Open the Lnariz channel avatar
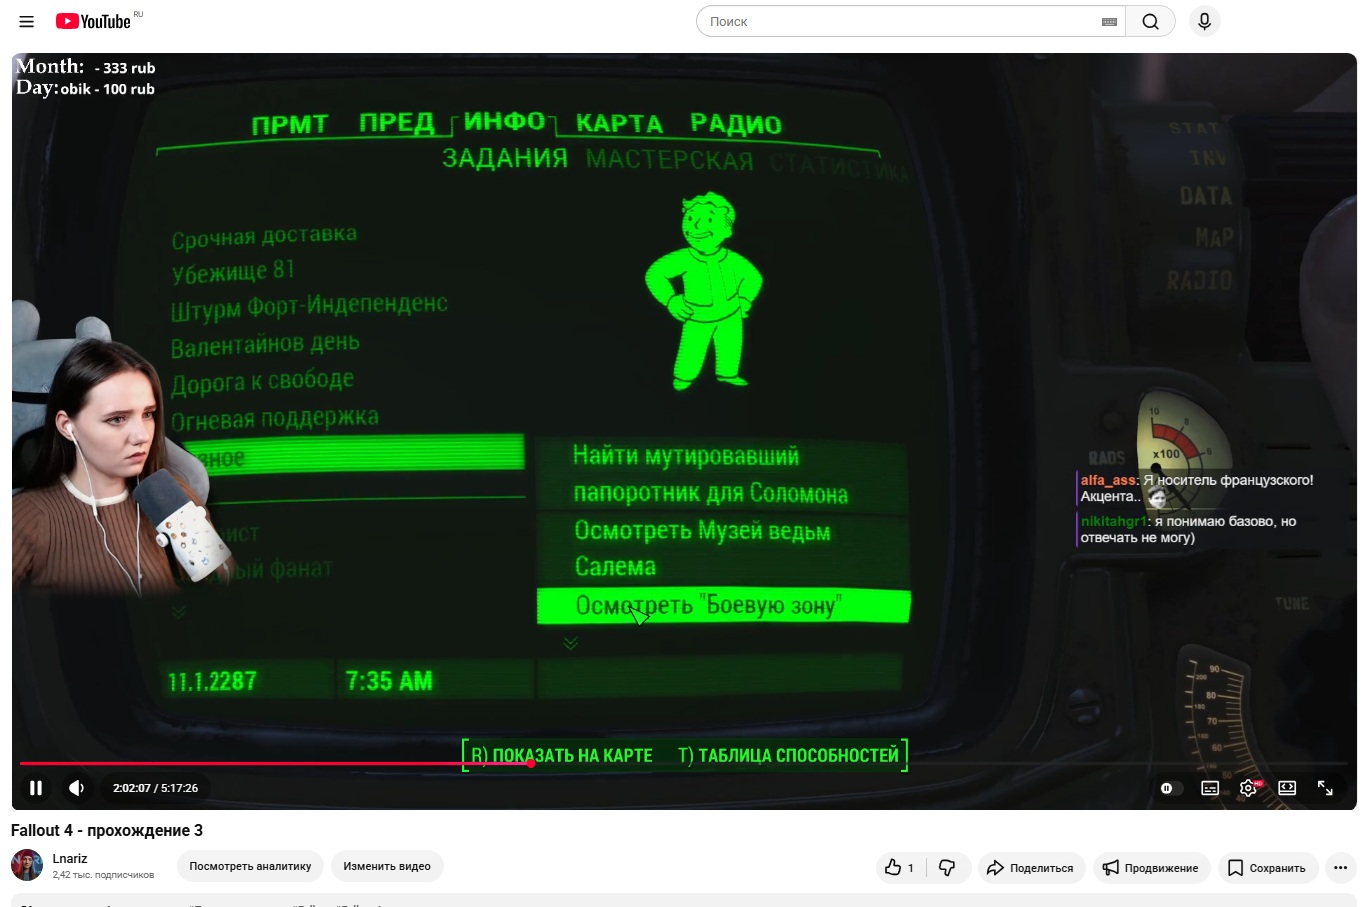The width and height of the screenshot is (1369, 907). [27, 865]
